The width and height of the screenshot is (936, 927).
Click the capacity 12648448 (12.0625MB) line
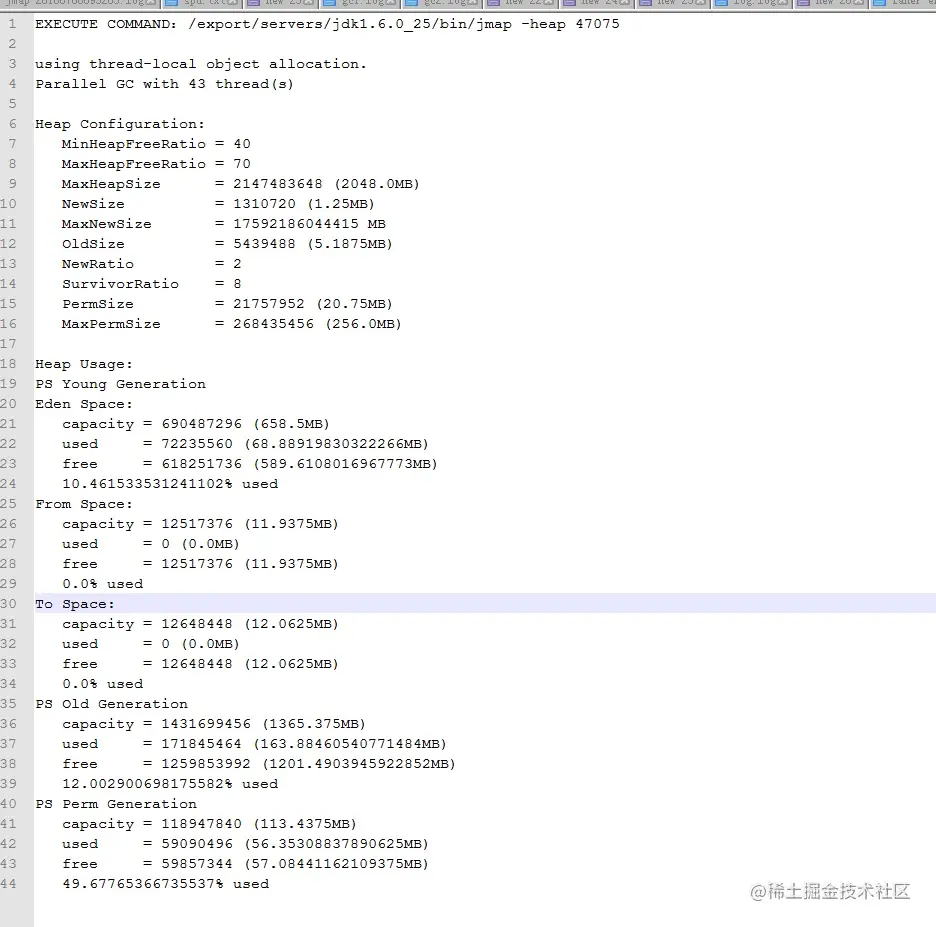(x=200, y=624)
